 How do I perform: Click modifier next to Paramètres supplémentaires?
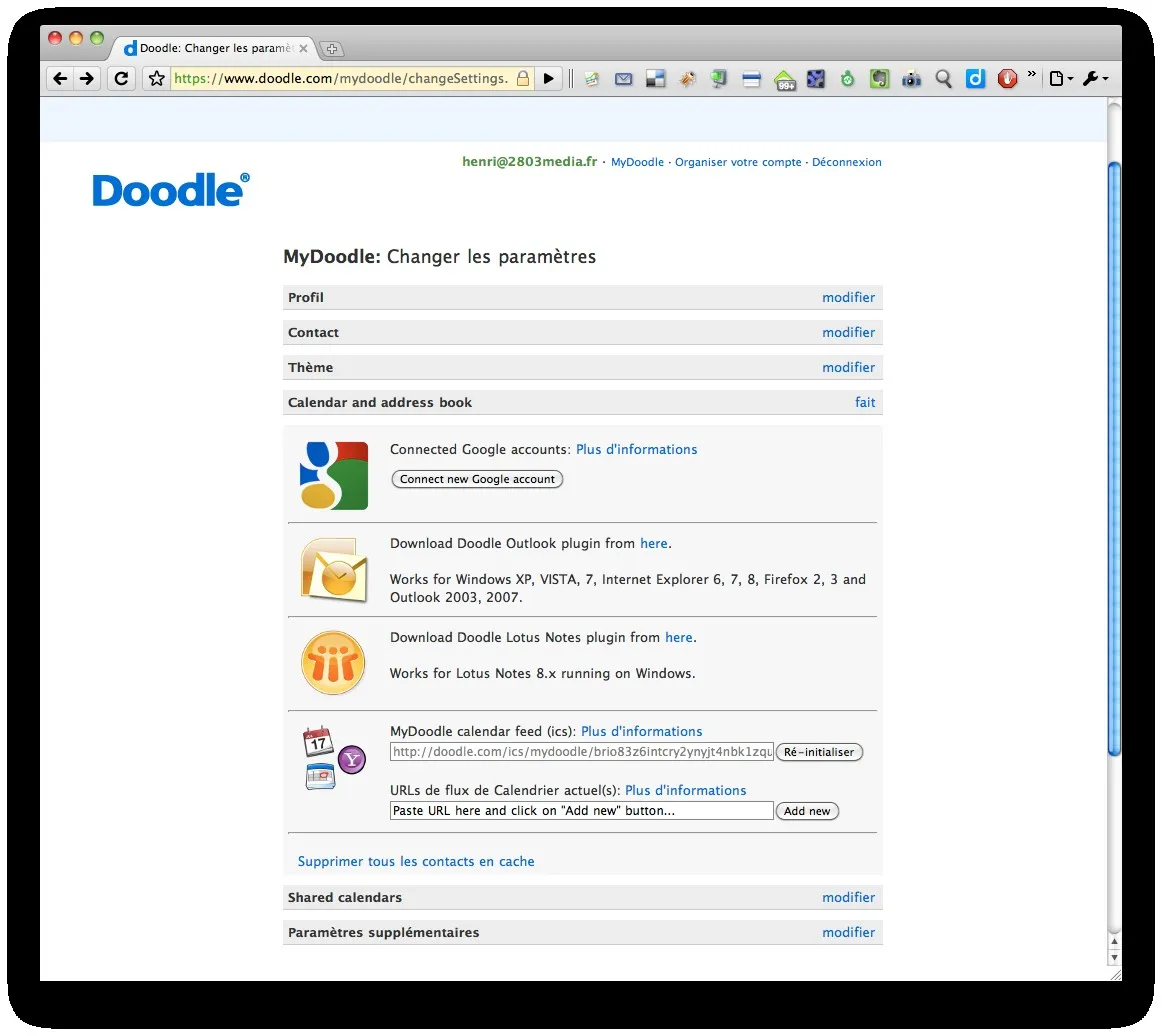coord(849,932)
